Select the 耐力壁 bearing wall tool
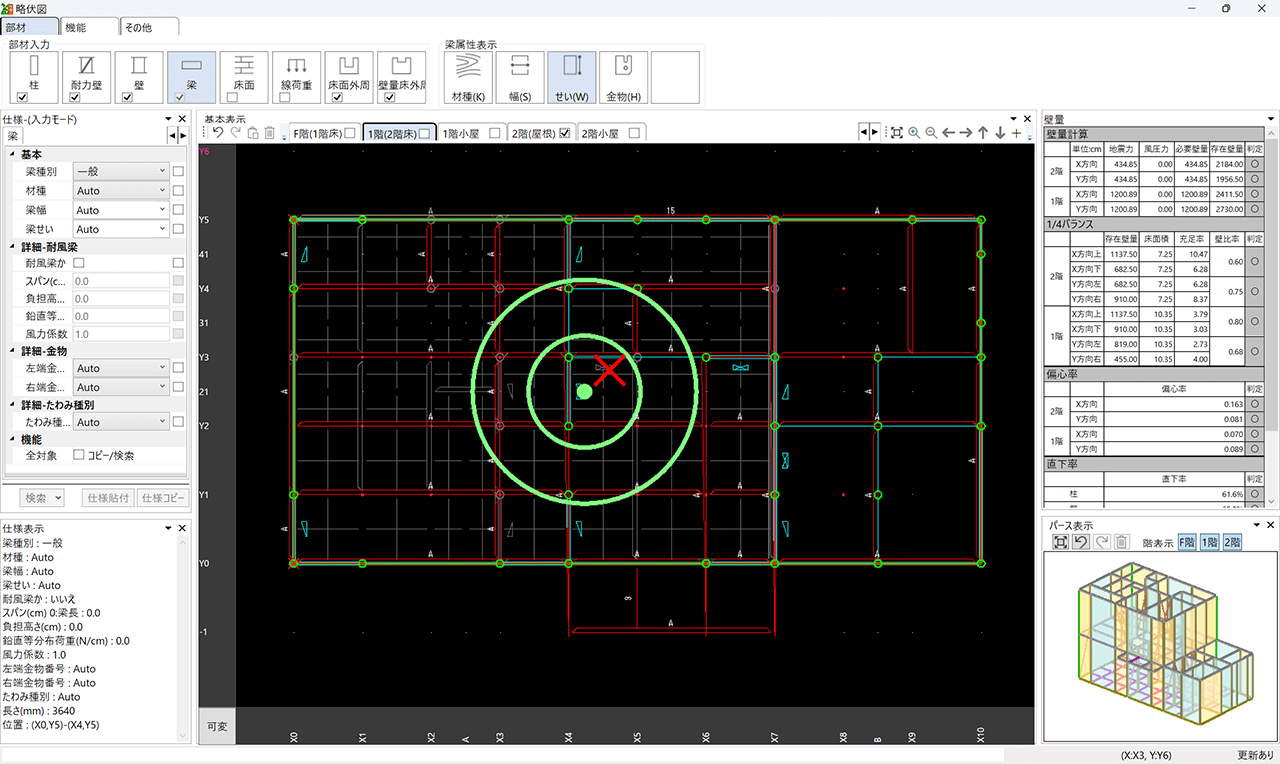This screenshot has width=1280, height=764. pyautogui.click(x=86, y=72)
